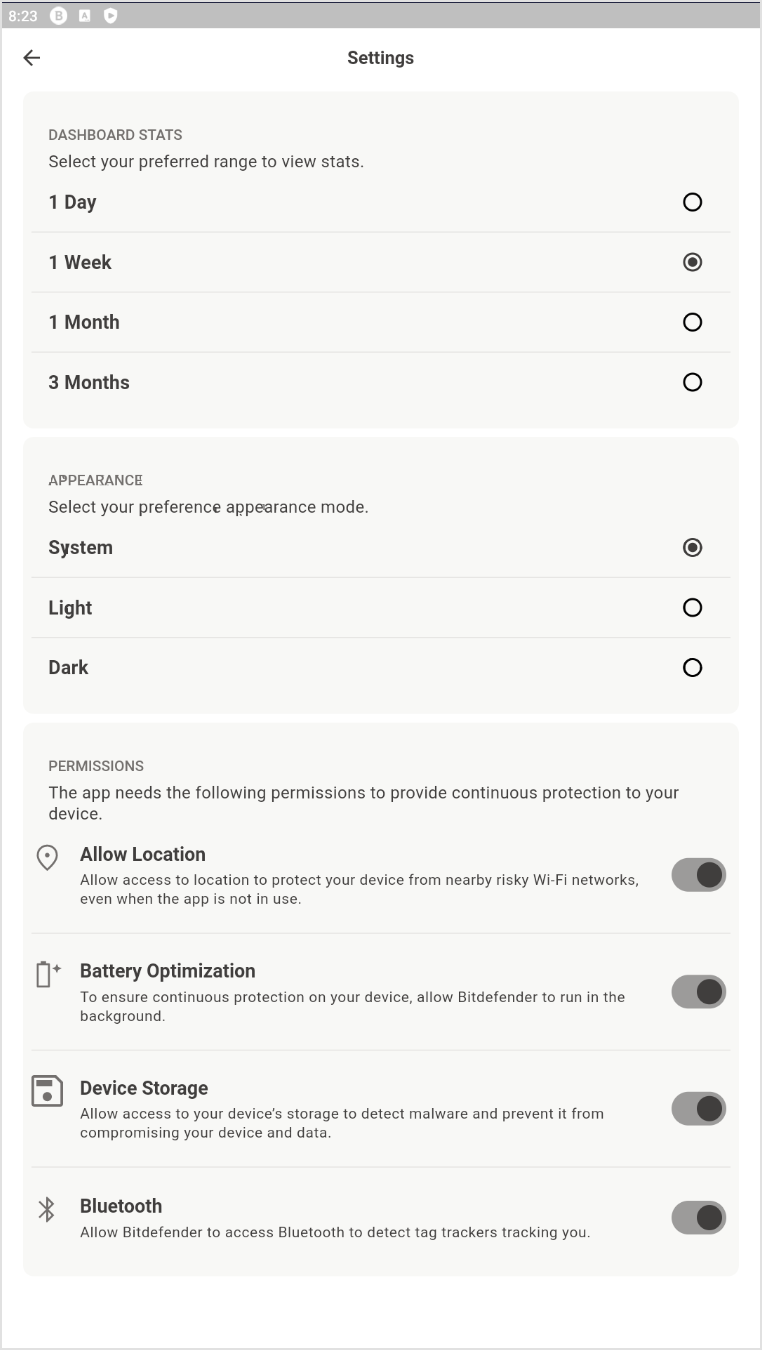This screenshot has height=1350, width=762.
Task: Toggle the Device Storage permission off
Action: tap(698, 1108)
